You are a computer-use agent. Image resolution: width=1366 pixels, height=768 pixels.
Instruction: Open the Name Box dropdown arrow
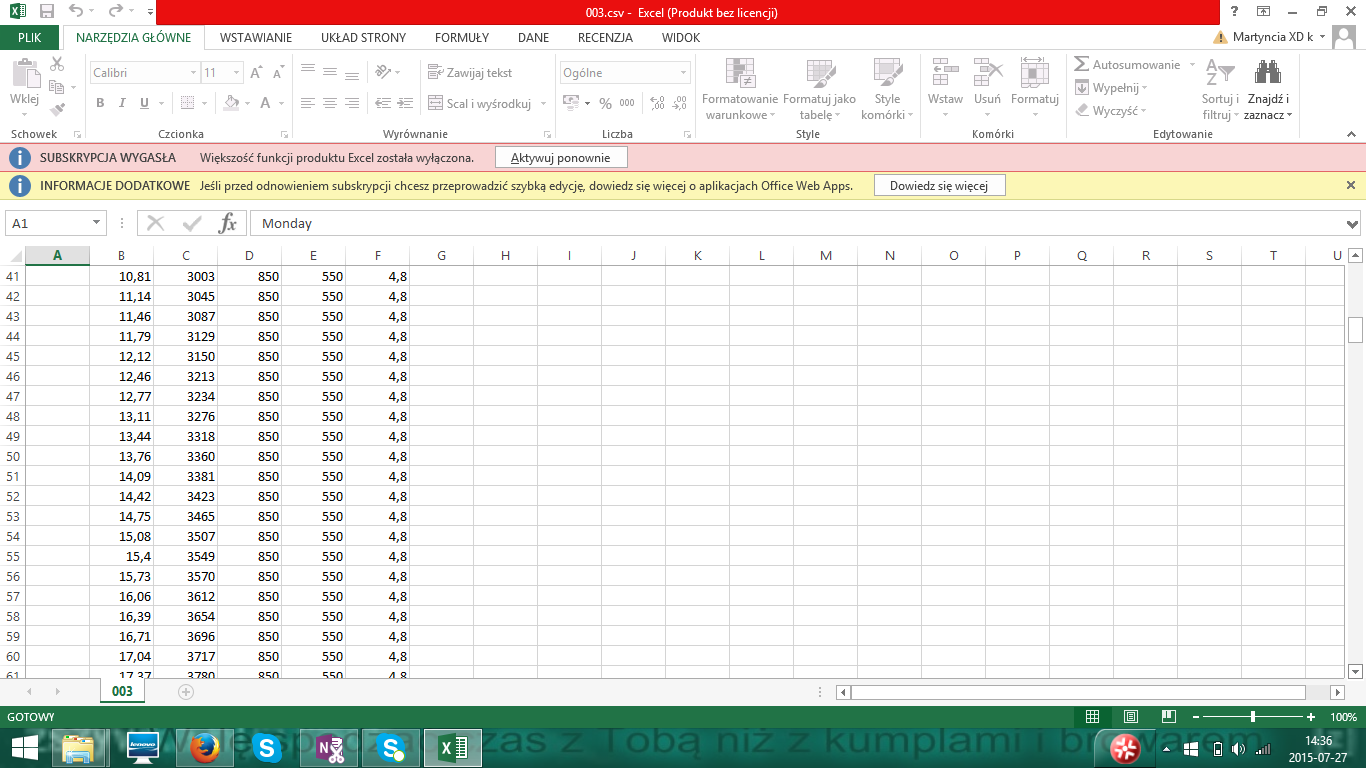coord(96,223)
